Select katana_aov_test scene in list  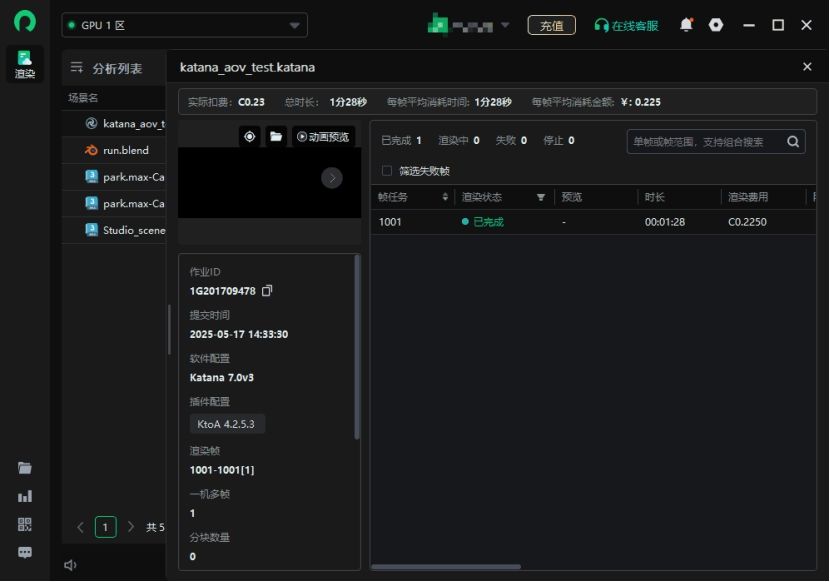[114, 123]
